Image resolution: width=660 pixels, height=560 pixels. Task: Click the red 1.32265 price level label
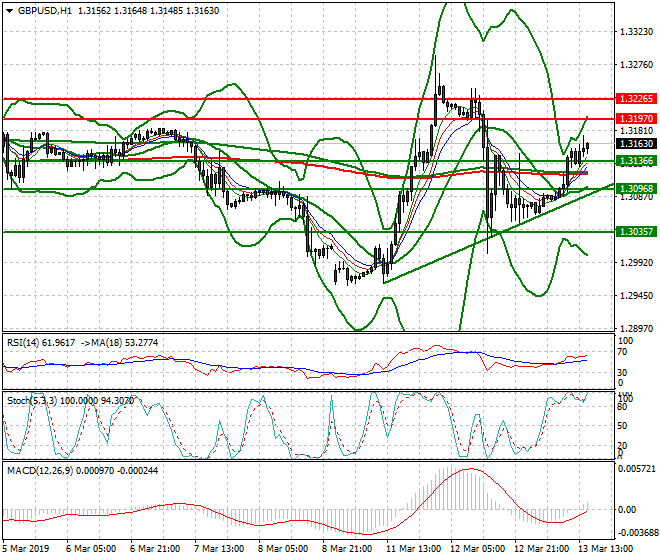pyautogui.click(x=636, y=99)
